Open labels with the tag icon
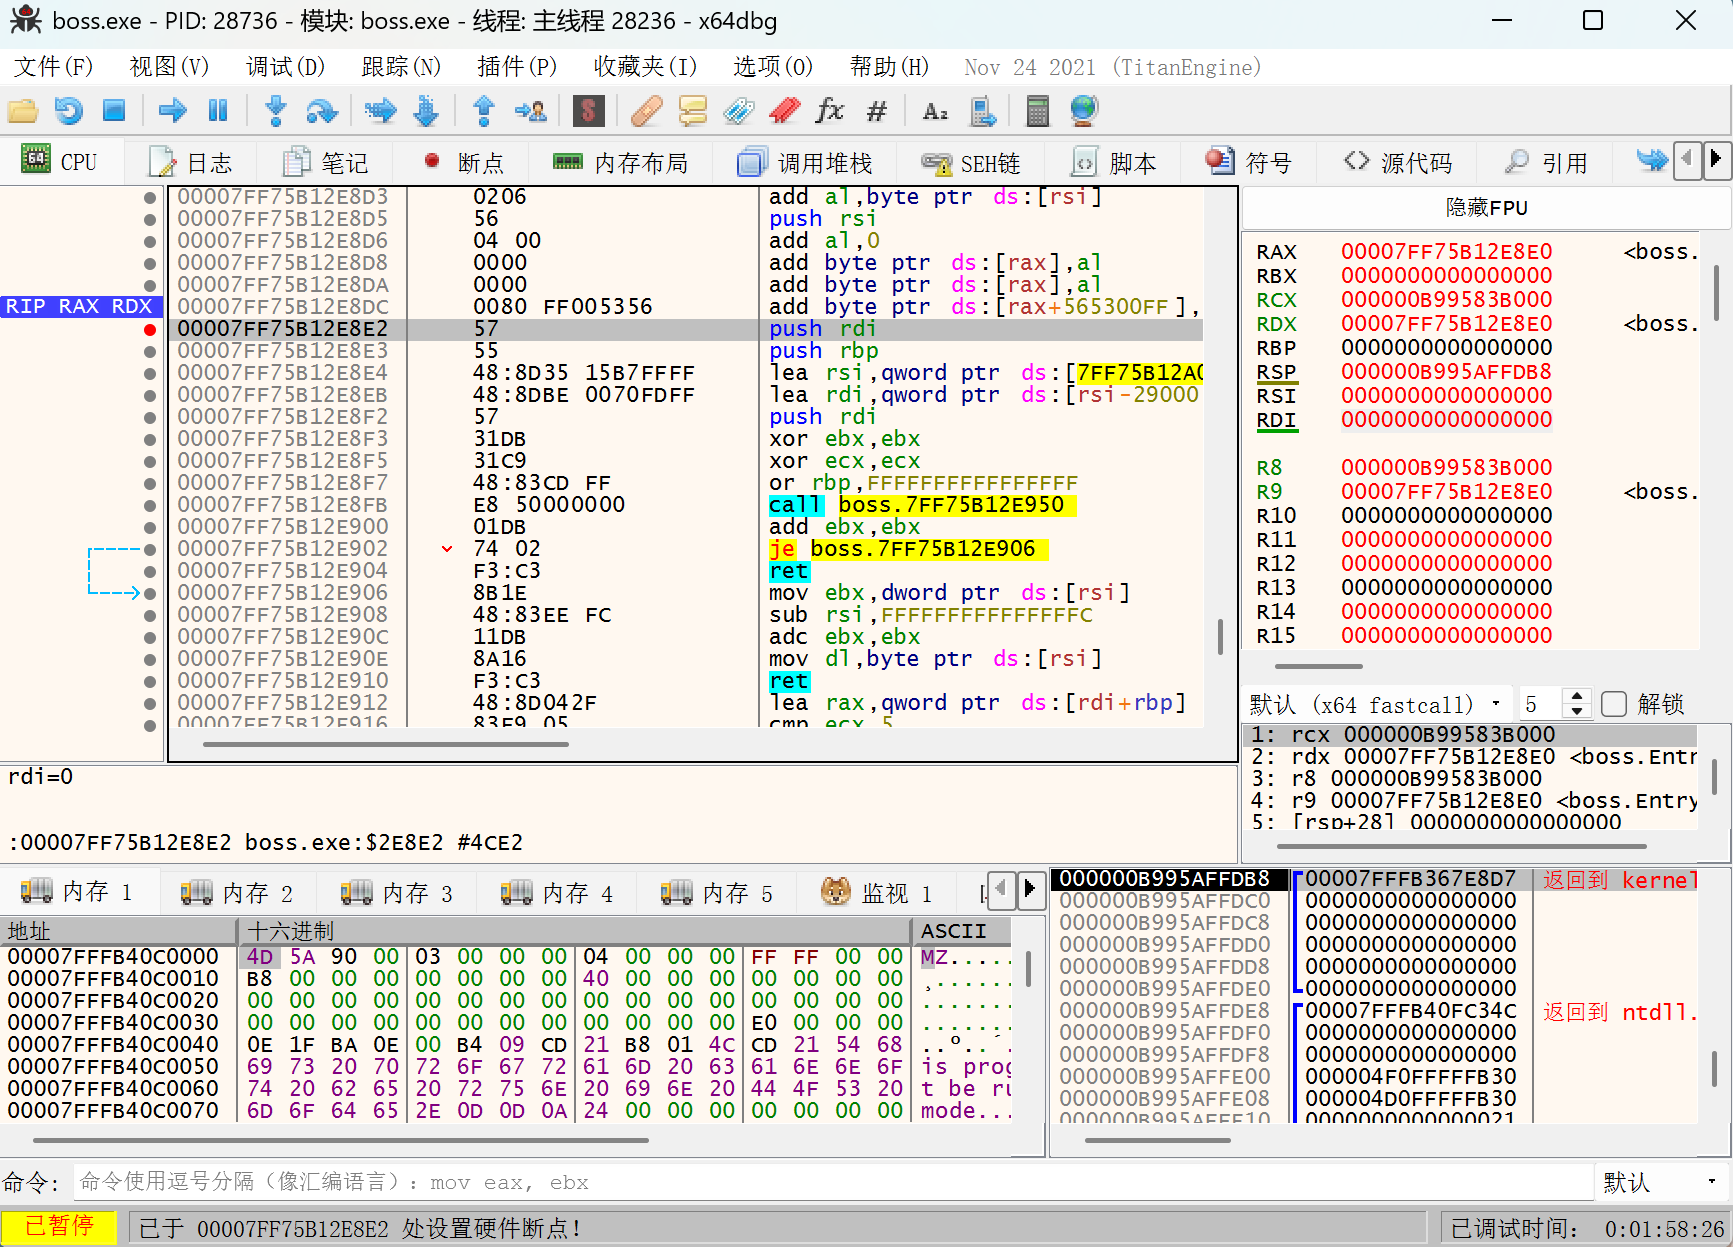The width and height of the screenshot is (1733, 1247). pyautogui.click(x=738, y=111)
